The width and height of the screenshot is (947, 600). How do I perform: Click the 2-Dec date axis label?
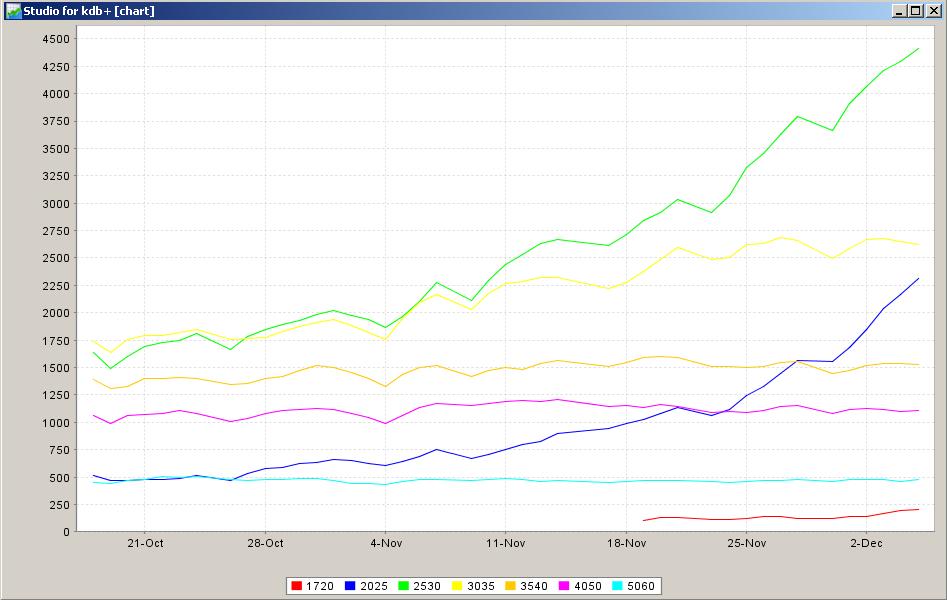coord(866,543)
